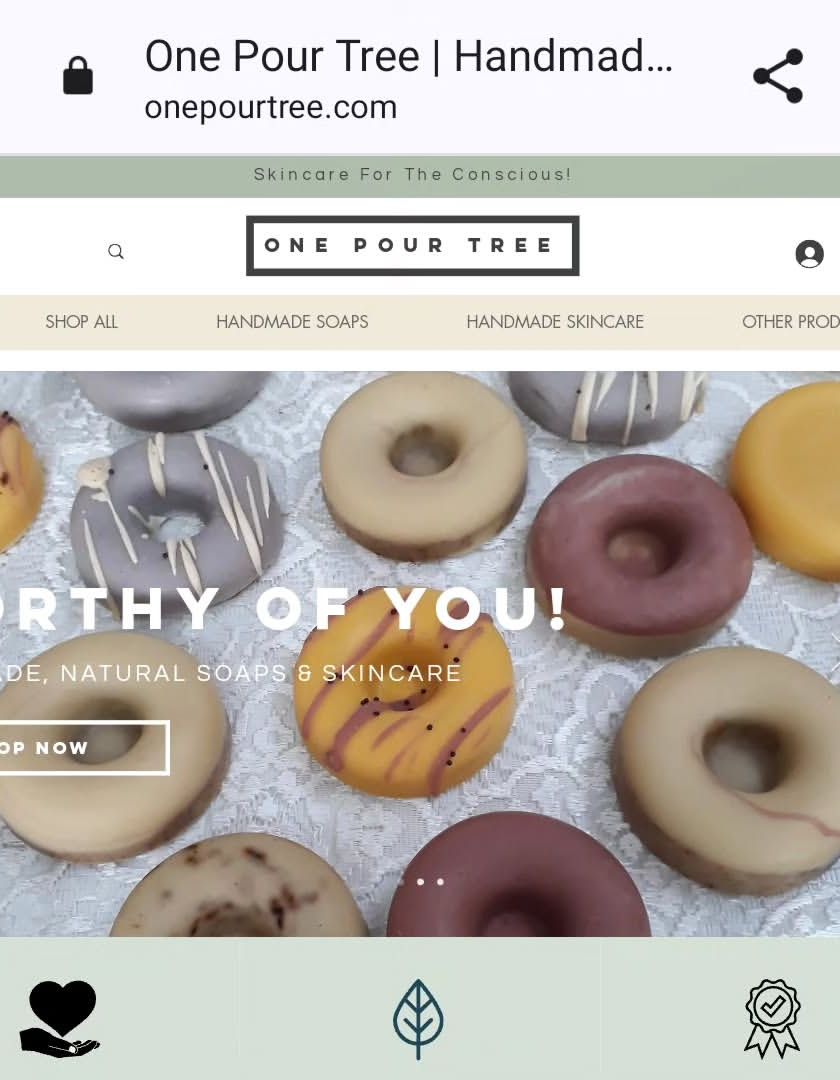The height and width of the screenshot is (1080, 840).
Task: Tap the onepourtree.com address text
Action: point(271,107)
